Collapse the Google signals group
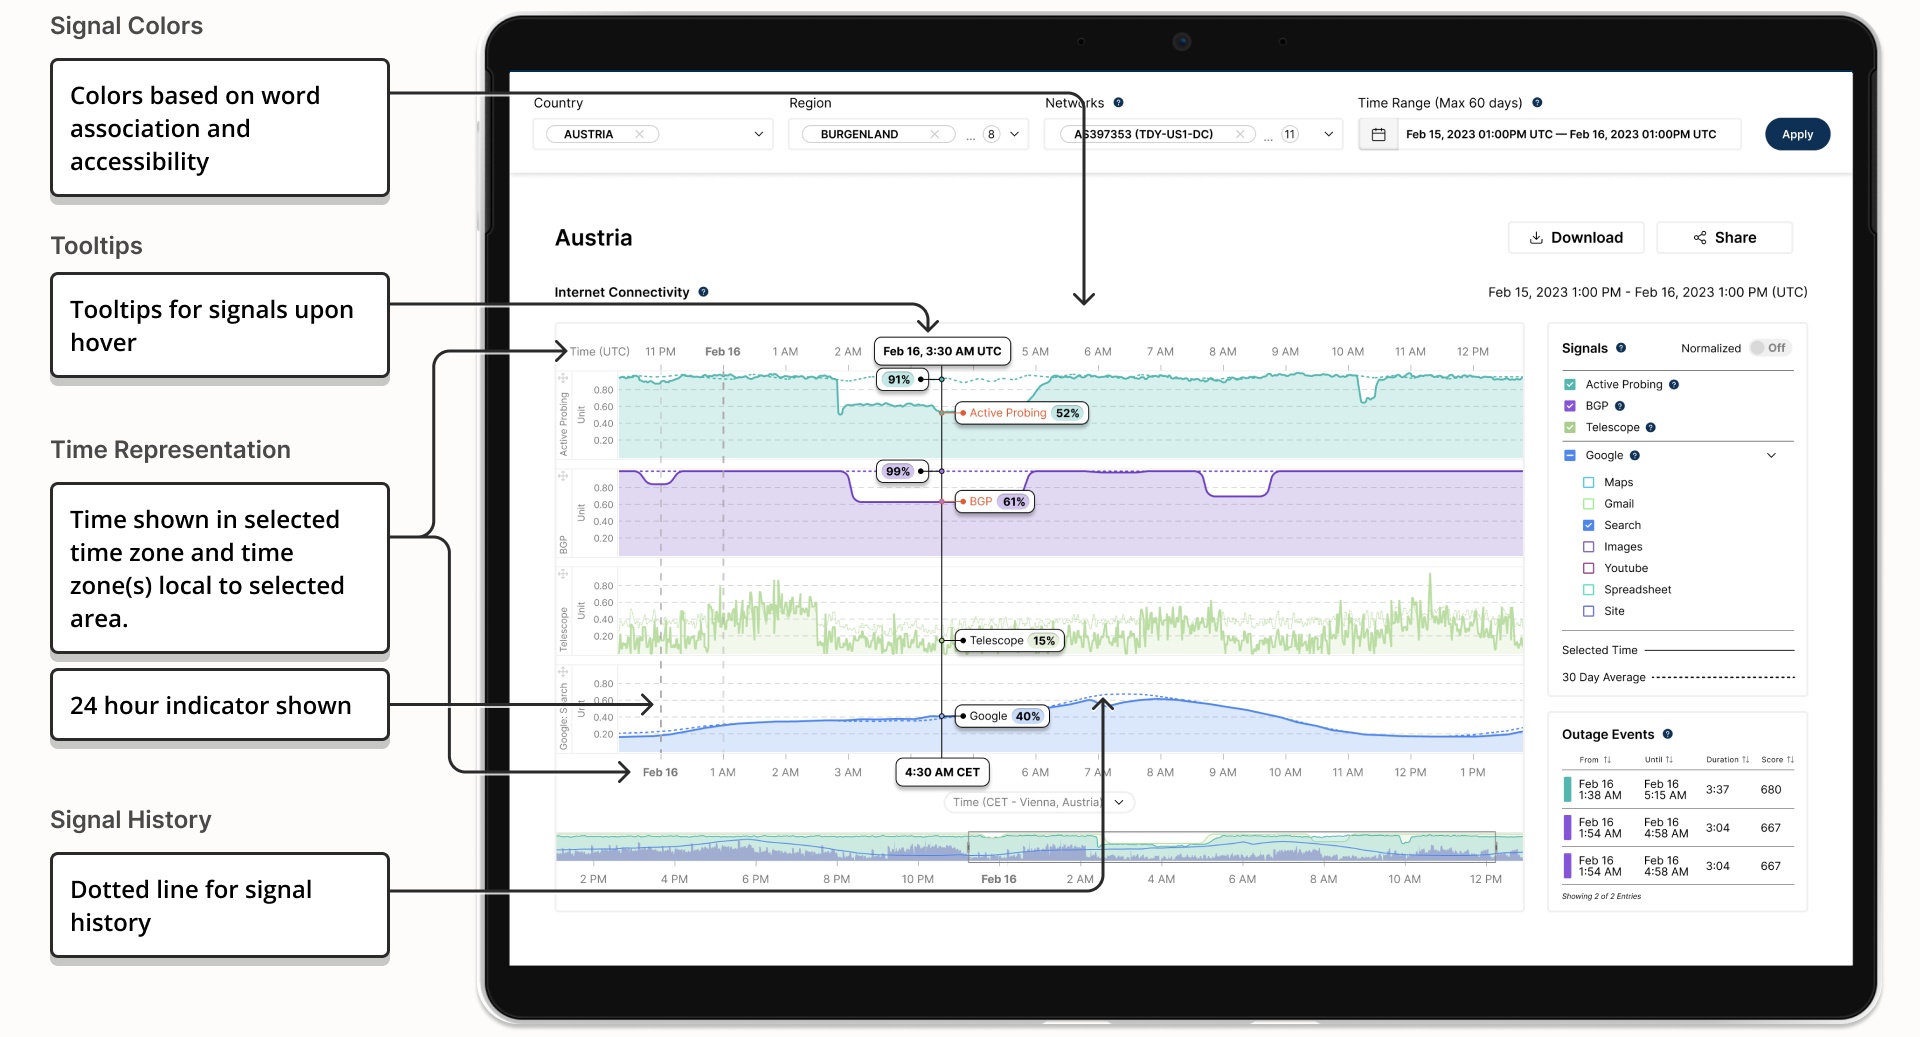1920x1037 pixels. tap(1771, 455)
